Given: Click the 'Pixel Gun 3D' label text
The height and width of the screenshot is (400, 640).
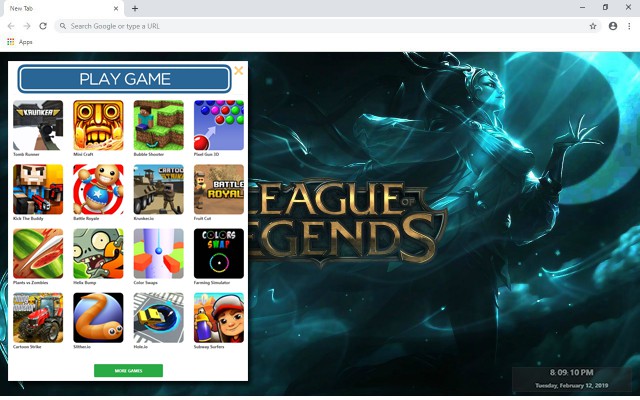Looking at the screenshot, I should click(206, 154).
